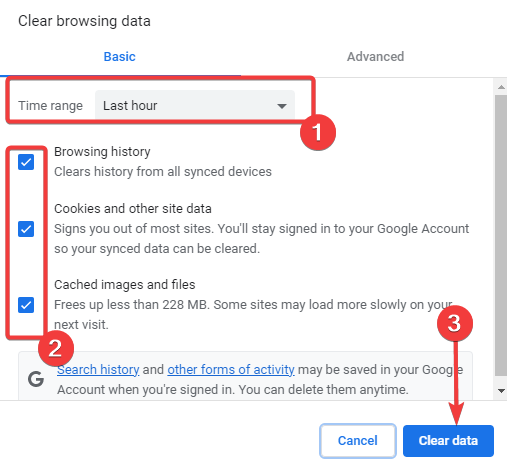Screen dimensions: 507x473
Task: Open the Search history link
Action: (x=98, y=370)
